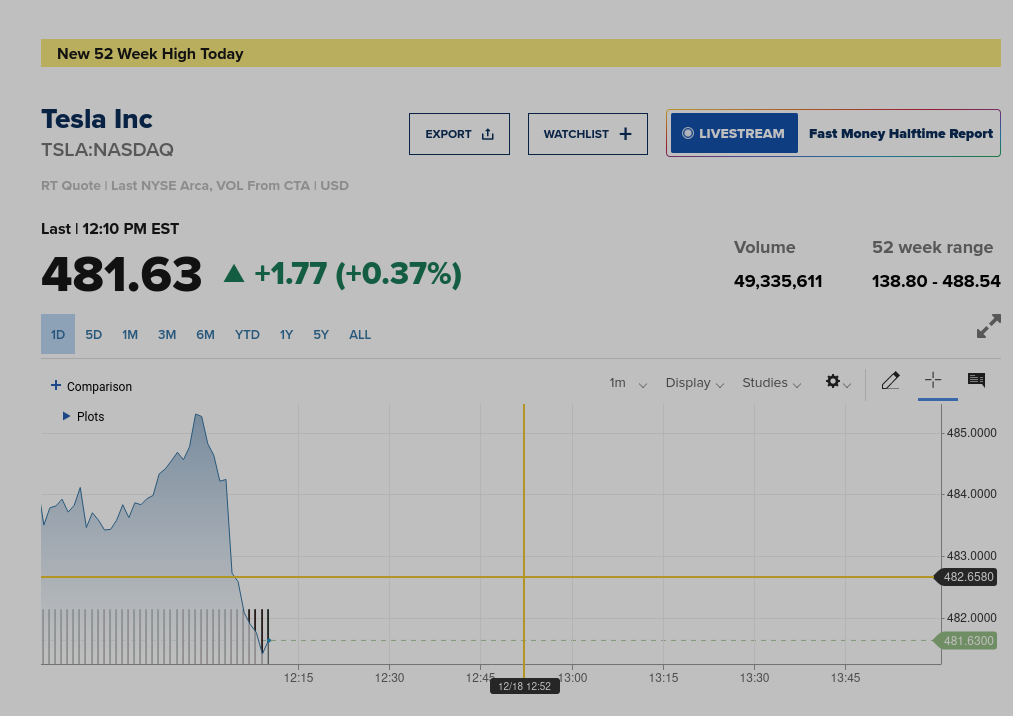Click the 481.6300 current price label
This screenshot has height=716, width=1013.
[x=967, y=640]
